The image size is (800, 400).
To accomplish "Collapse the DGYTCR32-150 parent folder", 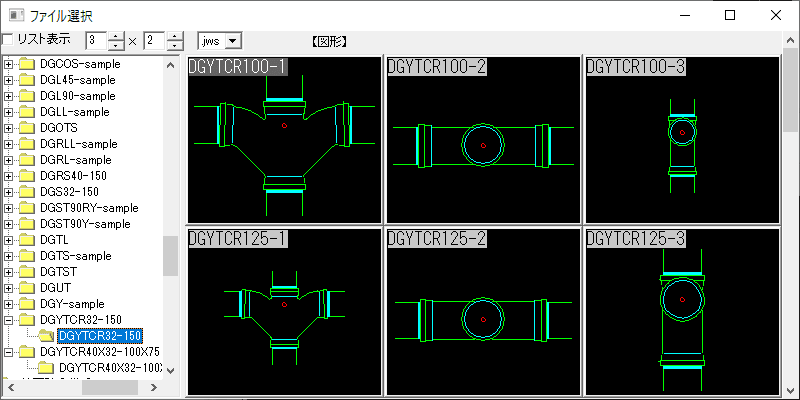I will pos(8,320).
